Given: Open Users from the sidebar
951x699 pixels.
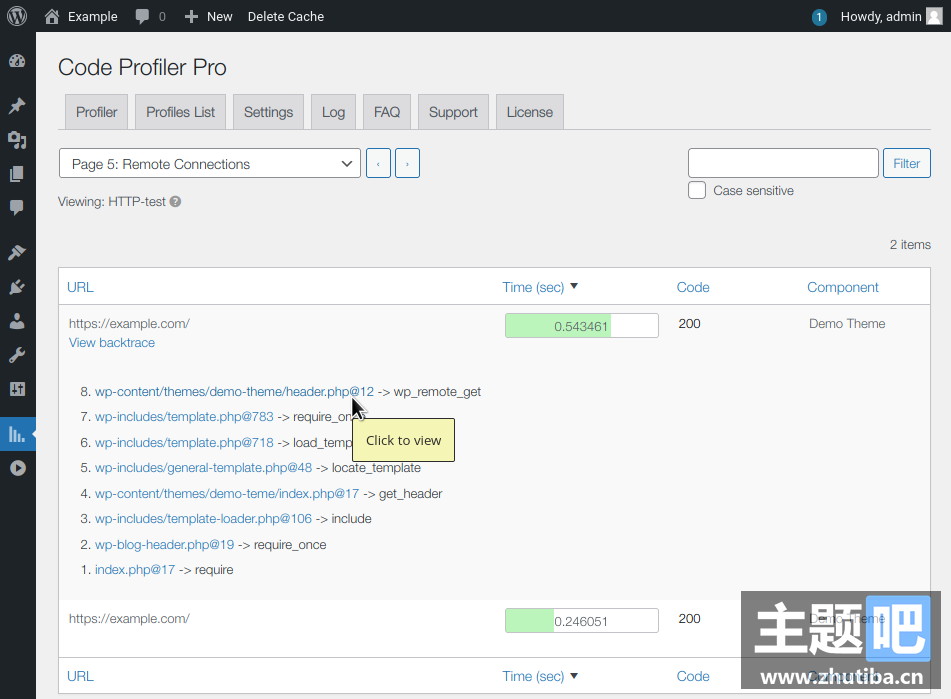Looking at the screenshot, I should tap(17, 321).
